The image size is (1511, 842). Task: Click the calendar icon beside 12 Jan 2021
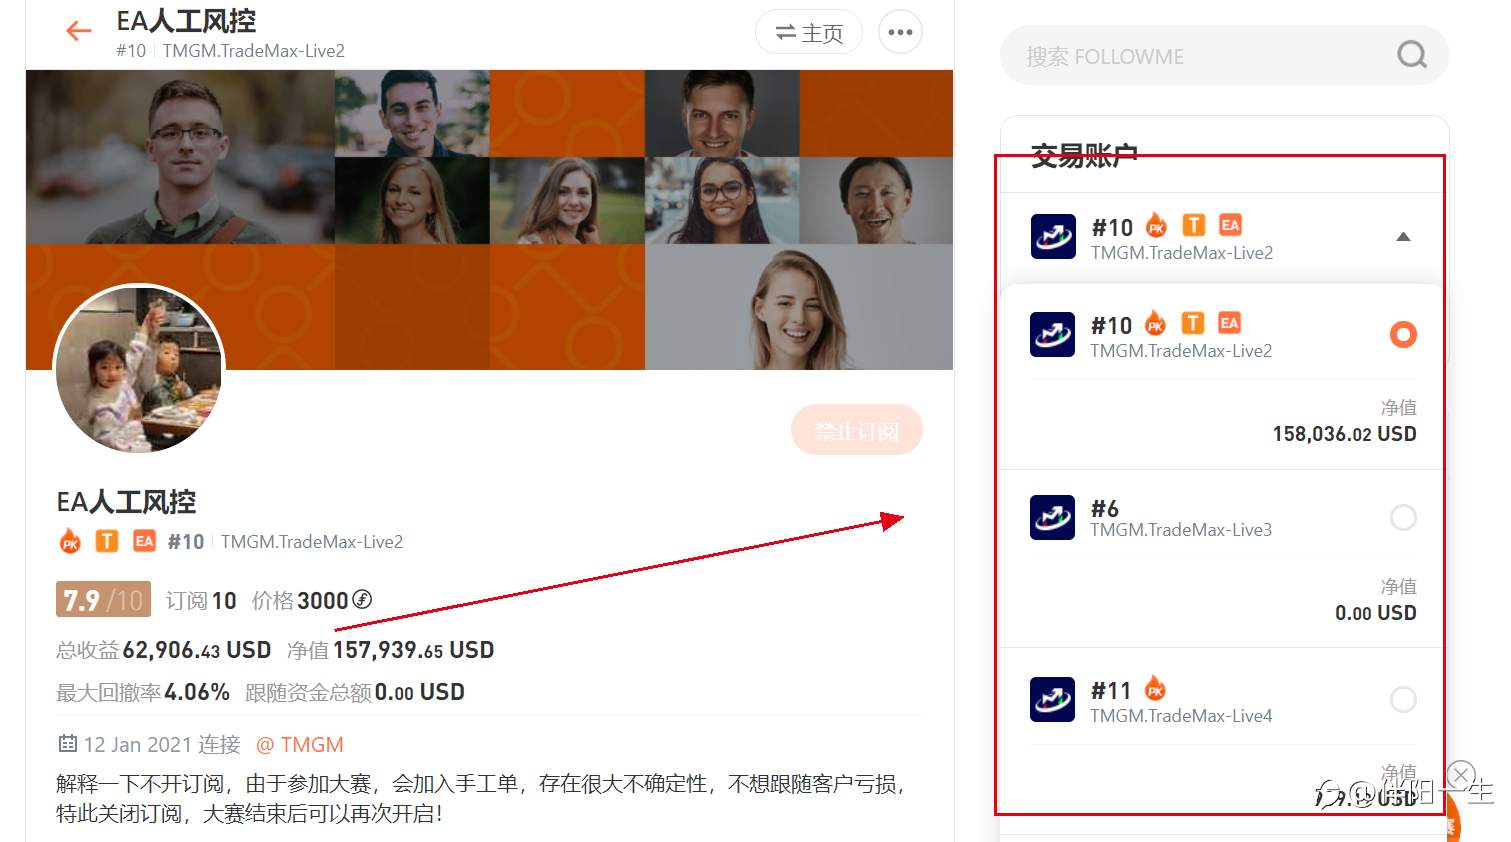pos(67,744)
